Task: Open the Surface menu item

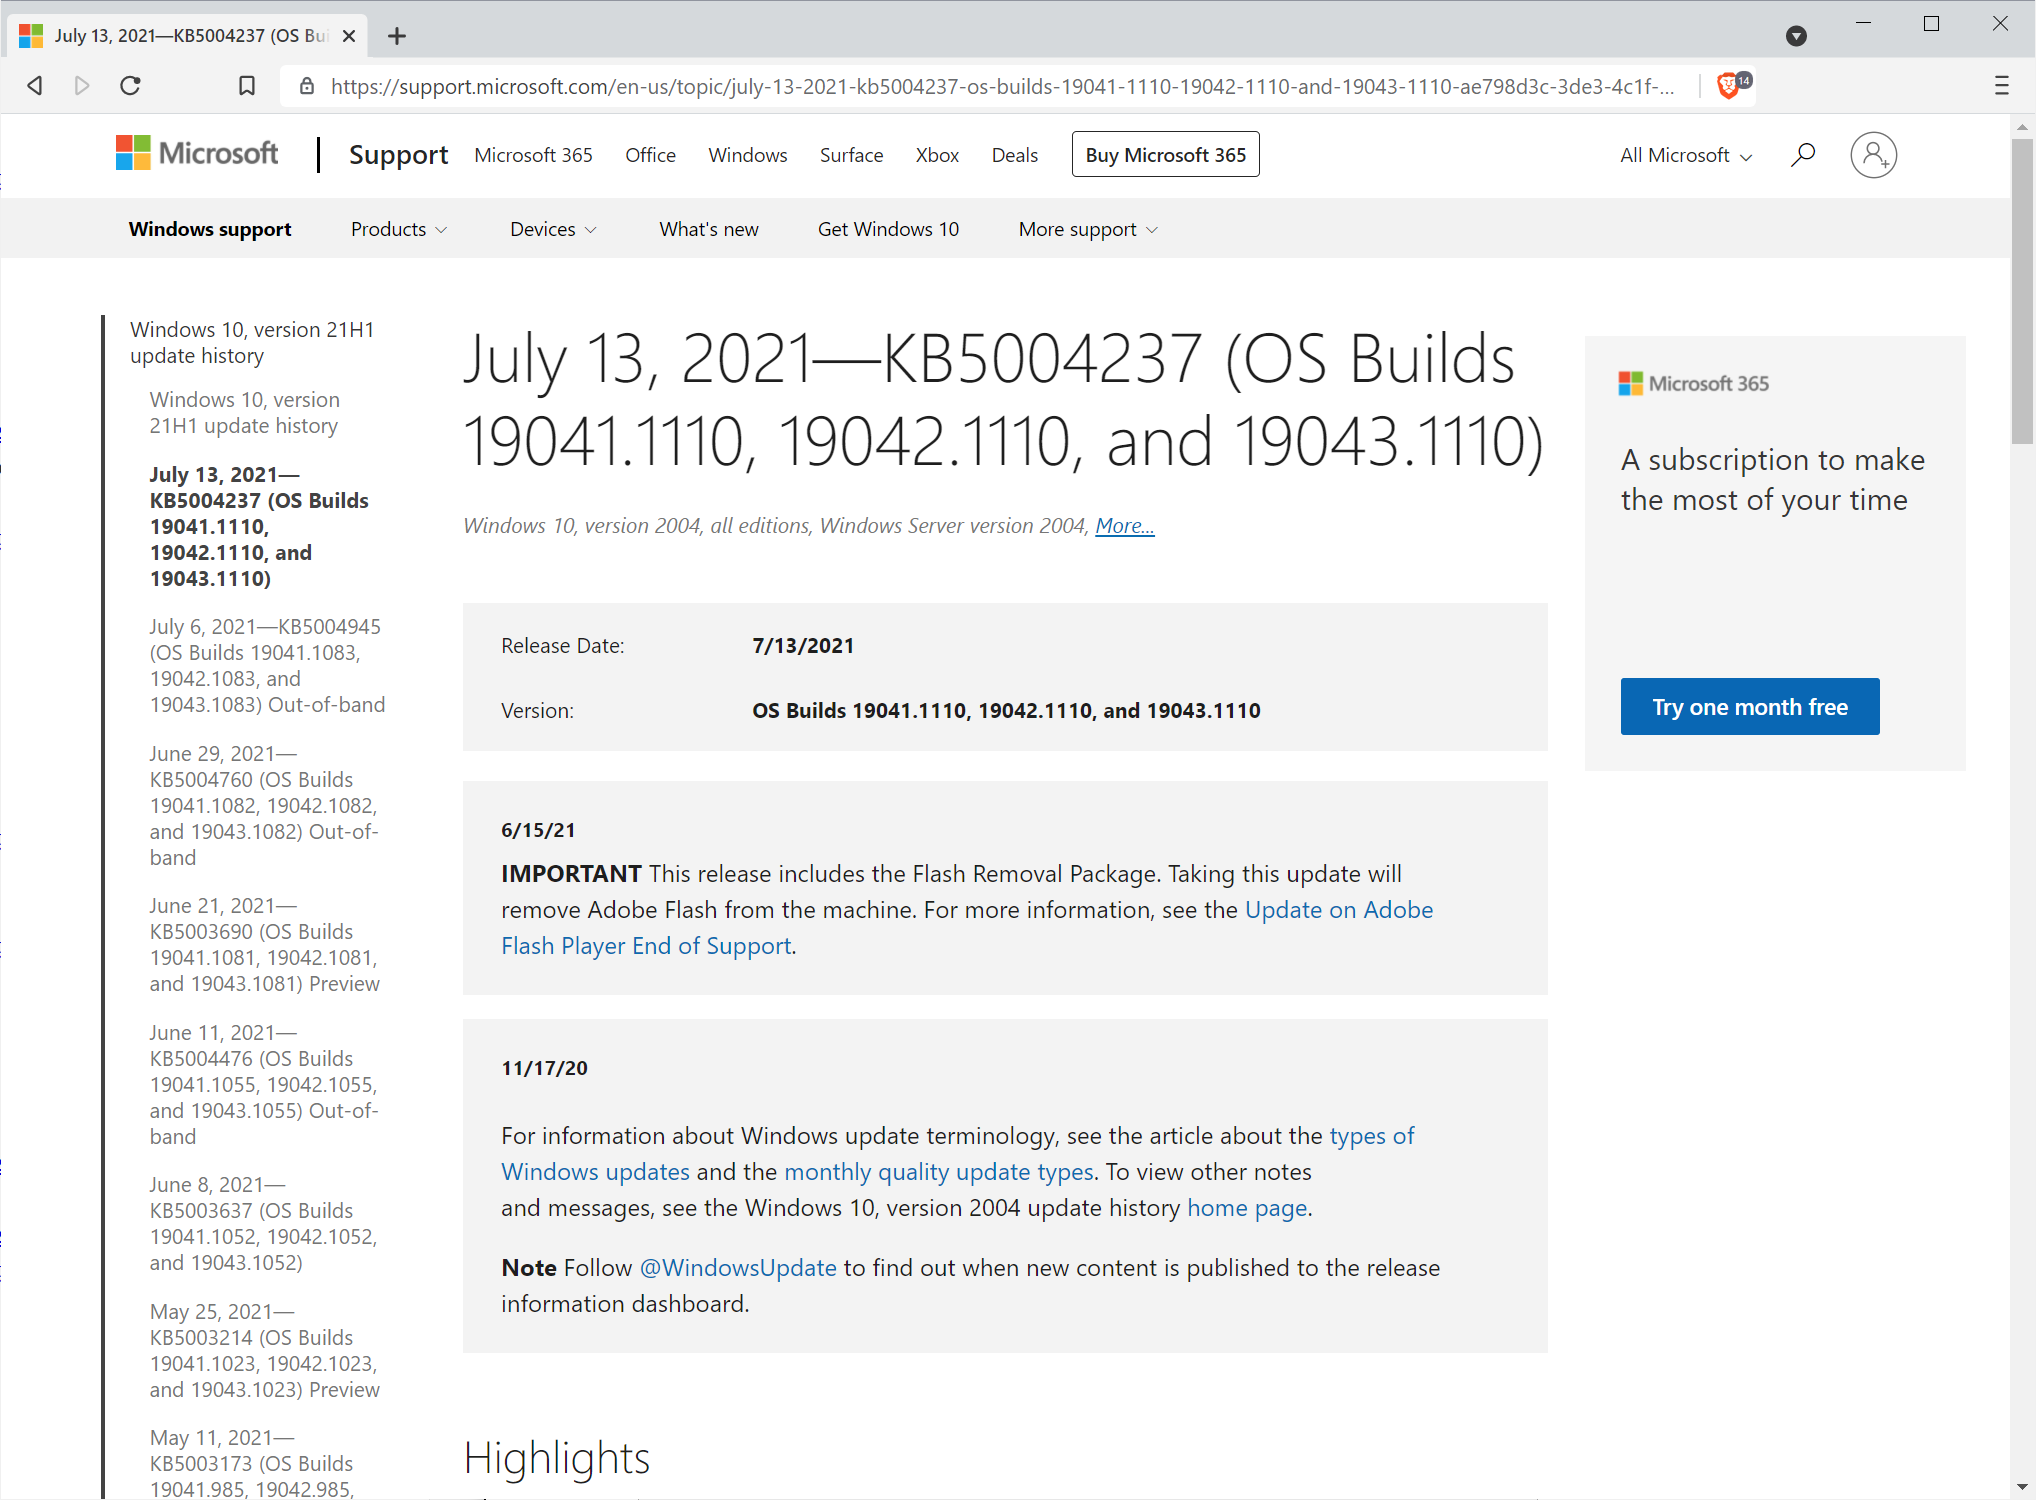Action: pos(851,156)
